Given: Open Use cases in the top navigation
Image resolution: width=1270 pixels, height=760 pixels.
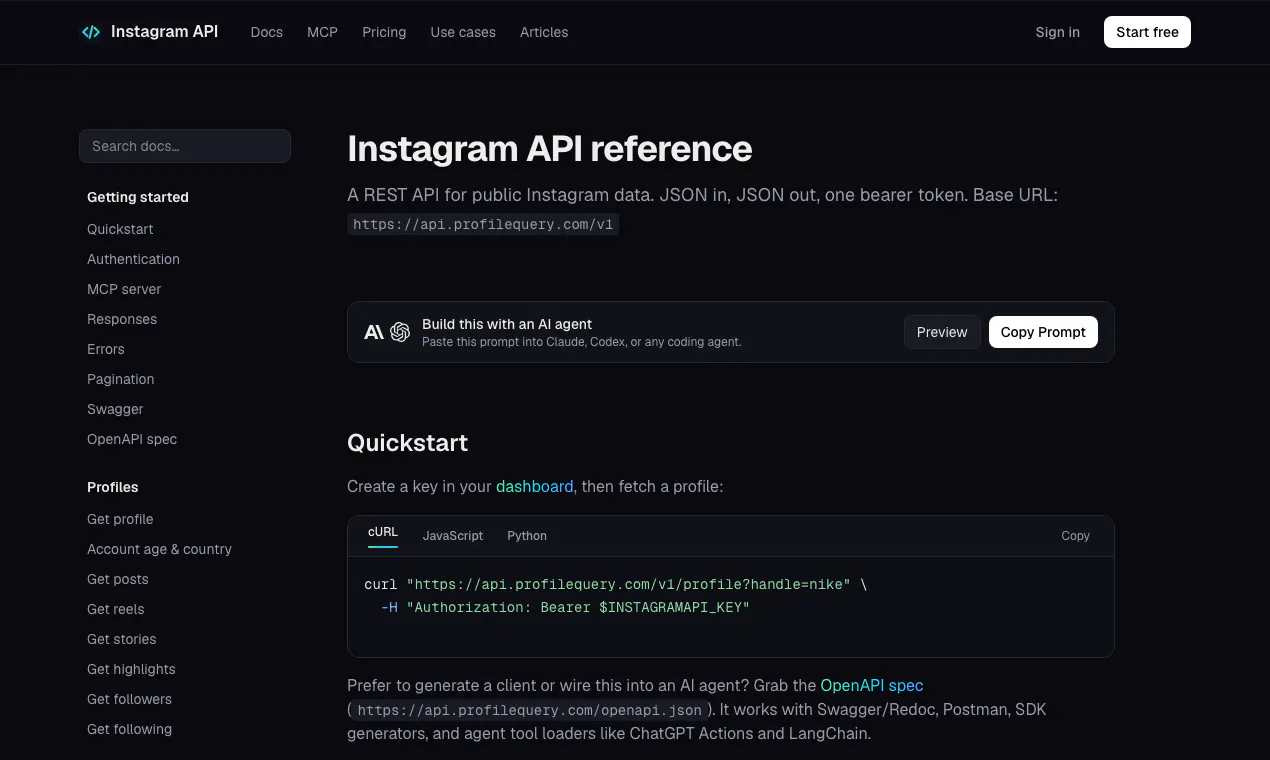Looking at the screenshot, I should click(x=463, y=32).
